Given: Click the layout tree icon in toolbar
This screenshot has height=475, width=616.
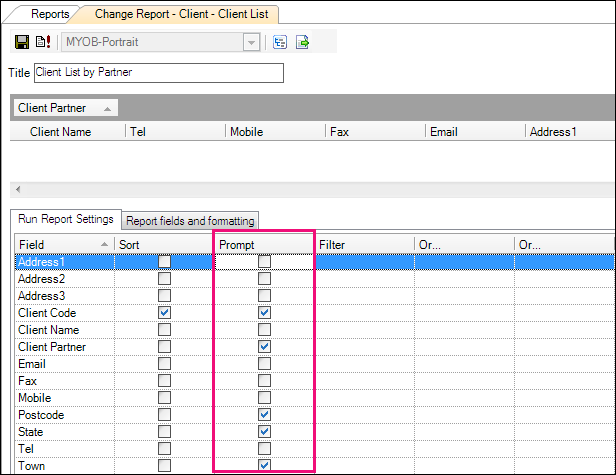Looking at the screenshot, I should pyautogui.click(x=279, y=42).
